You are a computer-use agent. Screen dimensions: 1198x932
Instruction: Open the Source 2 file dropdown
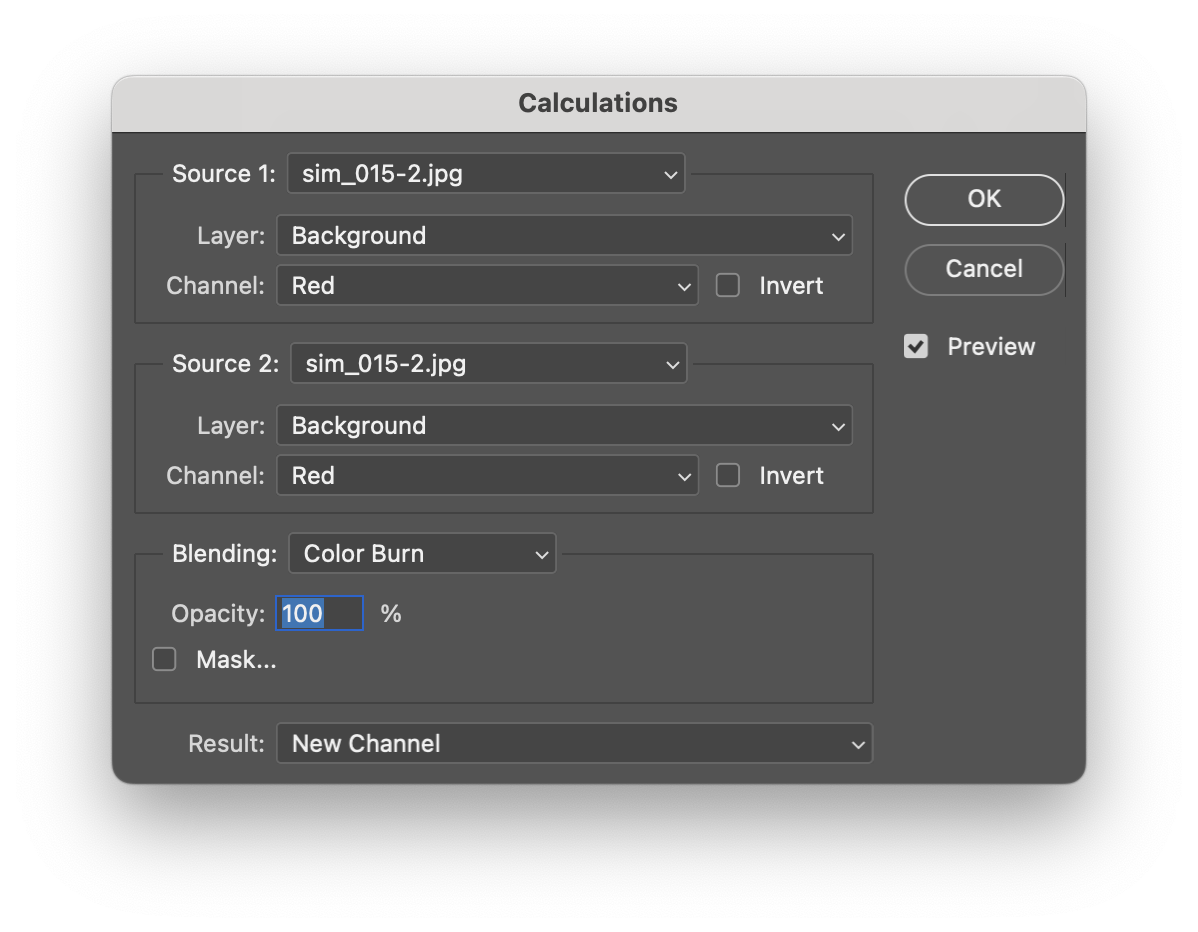coord(488,363)
